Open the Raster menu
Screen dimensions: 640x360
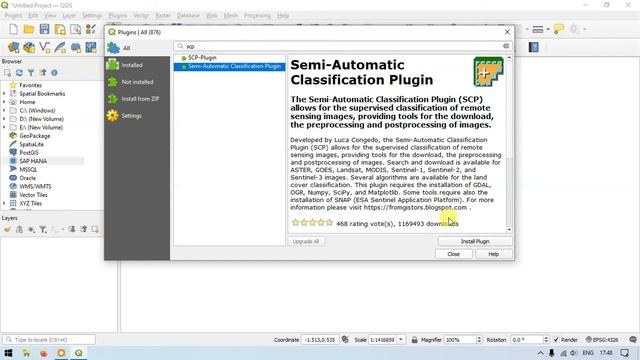point(163,16)
